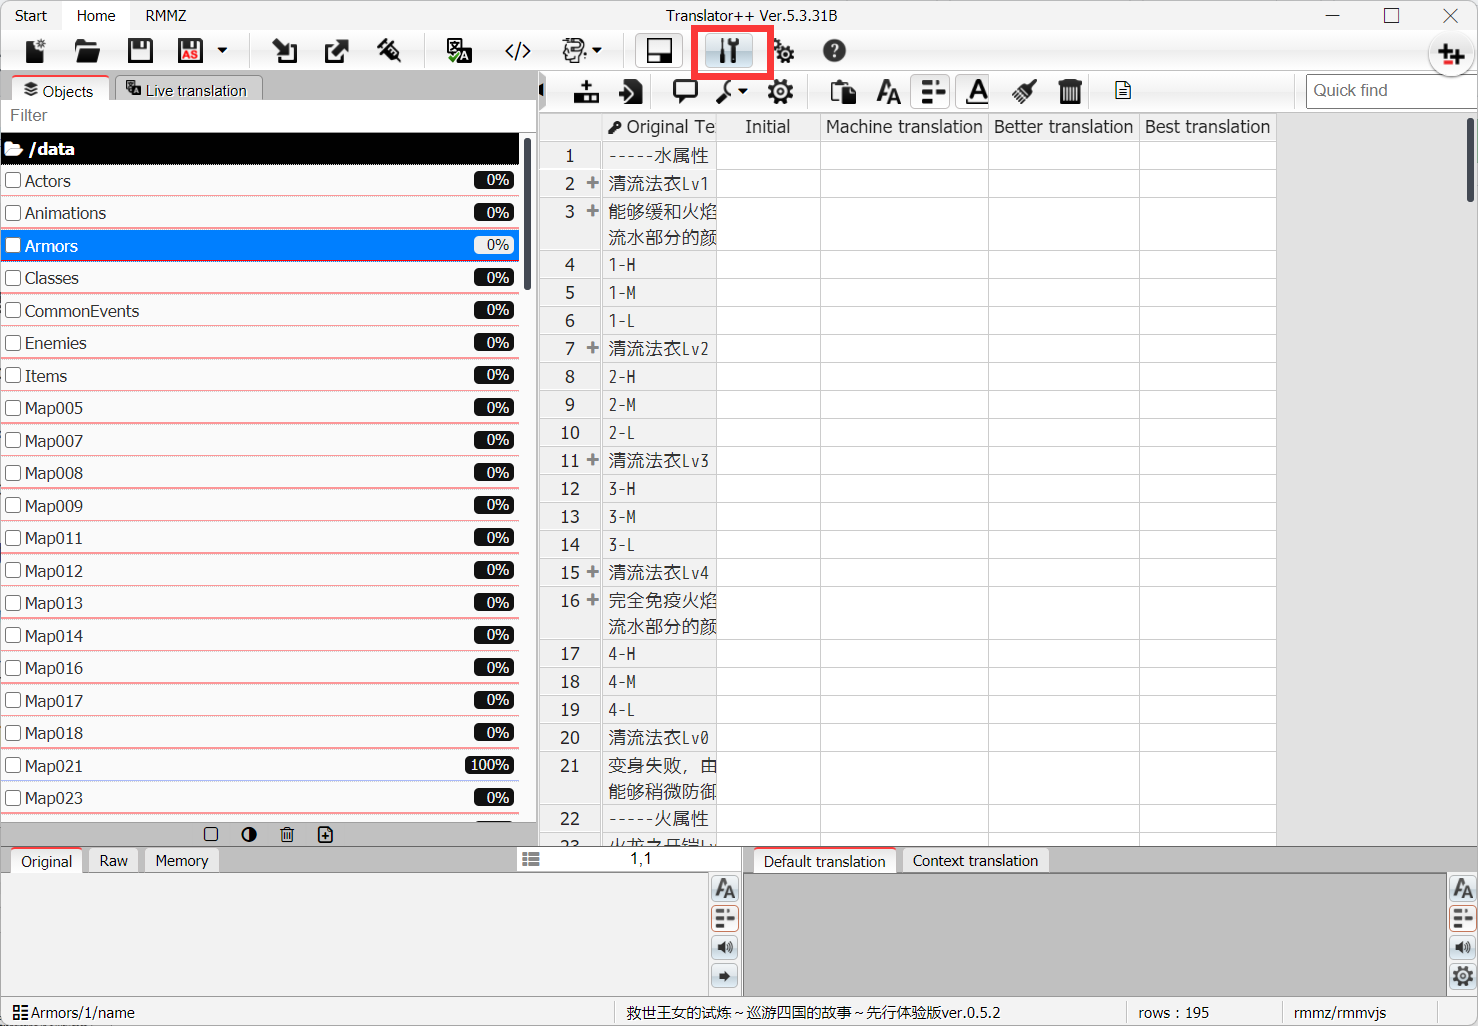This screenshot has height=1026, width=1478.
Task: Check the Items checkbox
Action: click(x=13, y=375)
